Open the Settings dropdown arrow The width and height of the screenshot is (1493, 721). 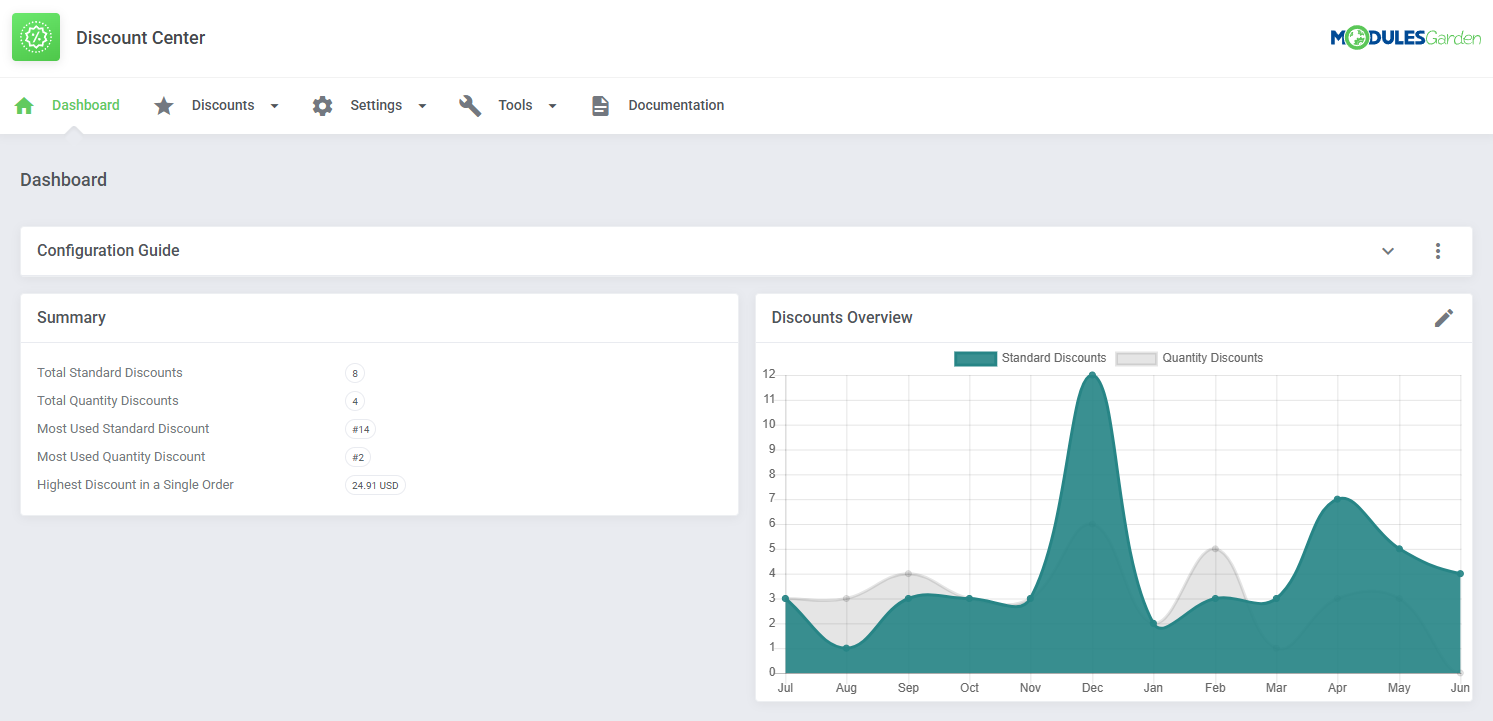pyautogui.click(x=422, y=106)
